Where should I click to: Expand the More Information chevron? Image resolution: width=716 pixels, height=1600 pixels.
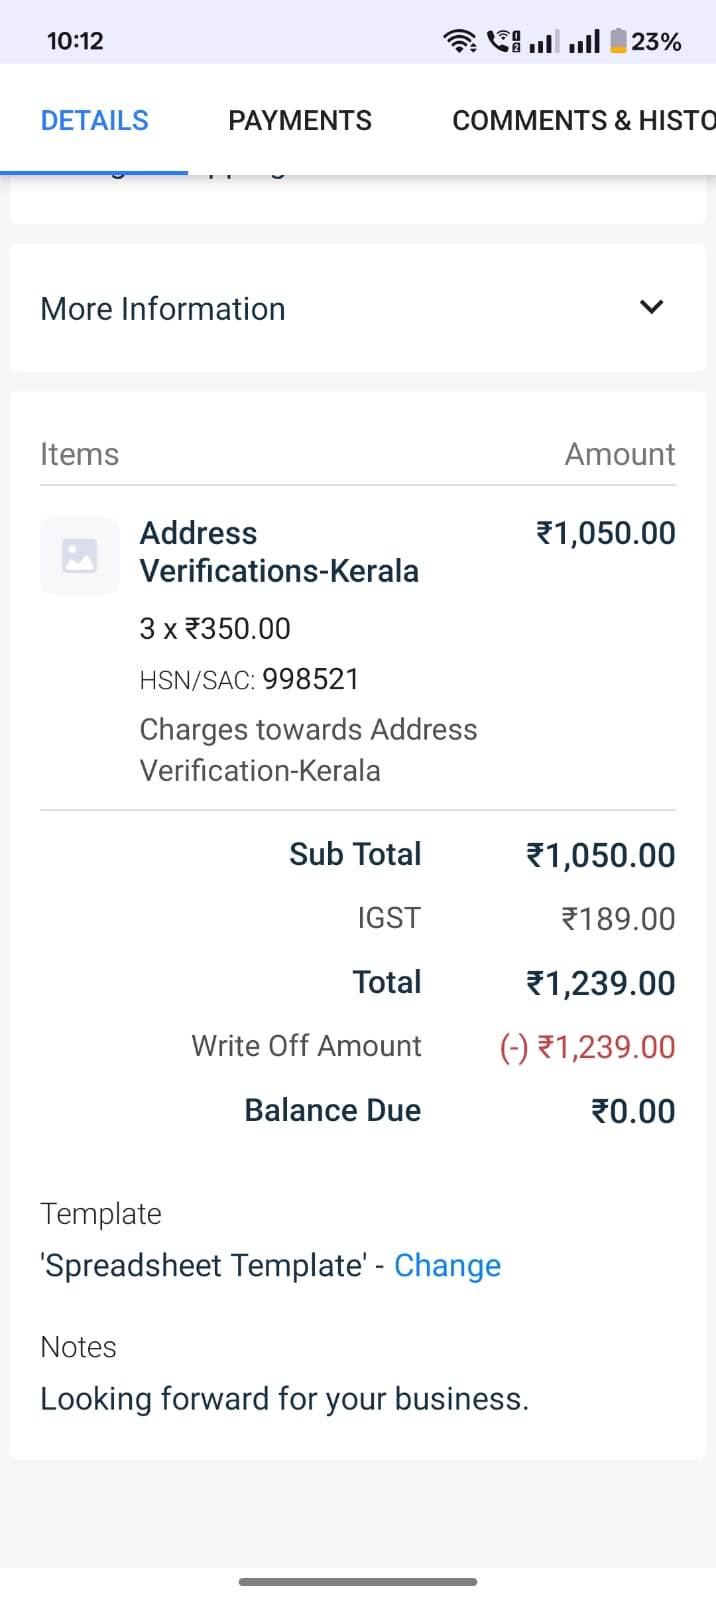click(651, 307)
